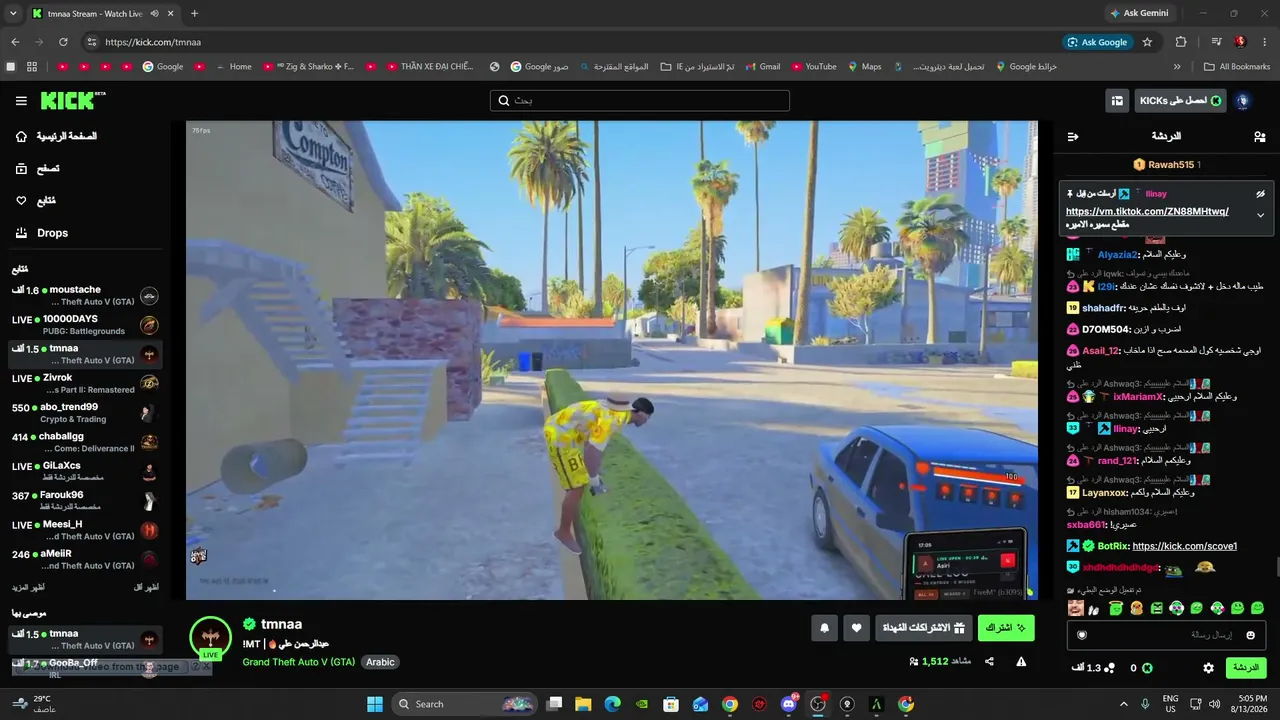The height and width of the screenshot is (720, 1280).
Task: Click the Ask Gemini button
Action: [1138, 13]
